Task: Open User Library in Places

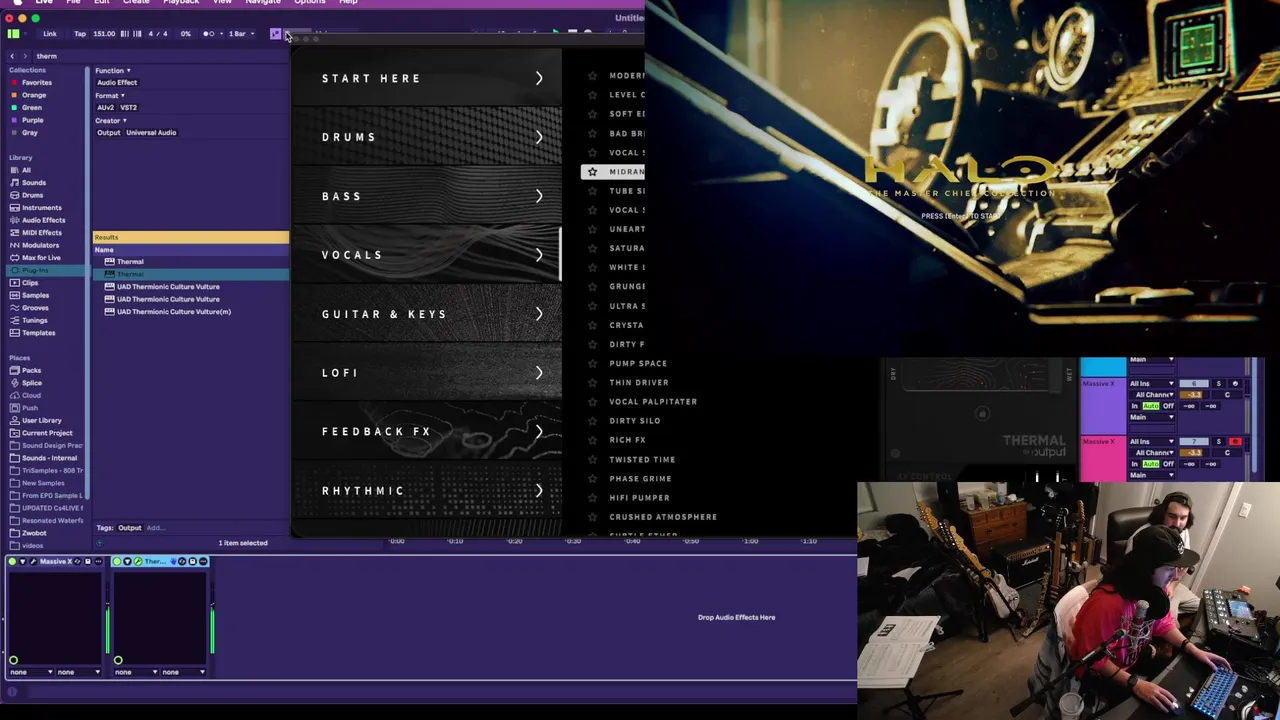Action: point(41,420)
